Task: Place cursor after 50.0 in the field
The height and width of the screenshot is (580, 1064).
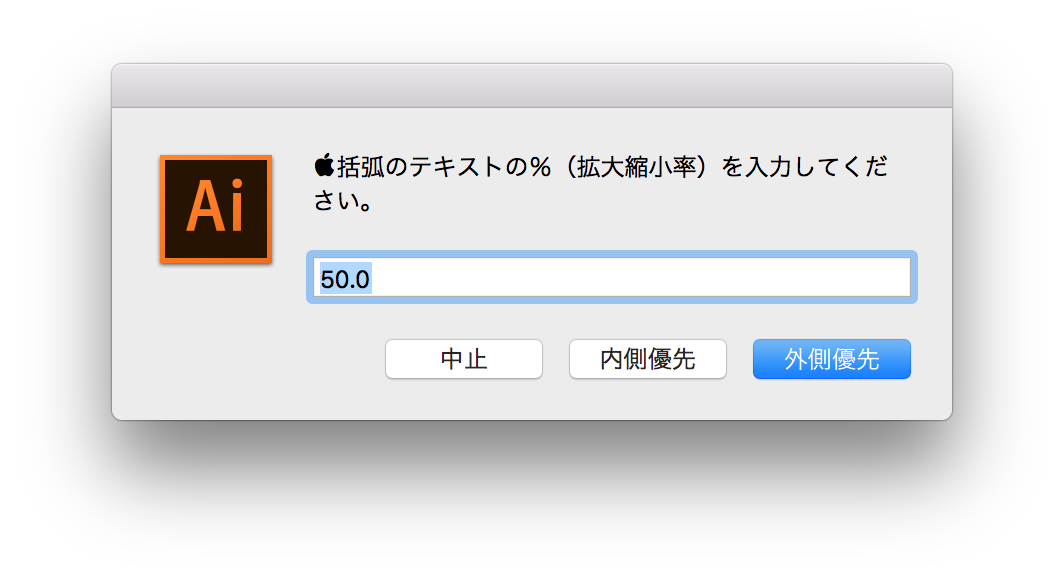Action: pos(375,279)
